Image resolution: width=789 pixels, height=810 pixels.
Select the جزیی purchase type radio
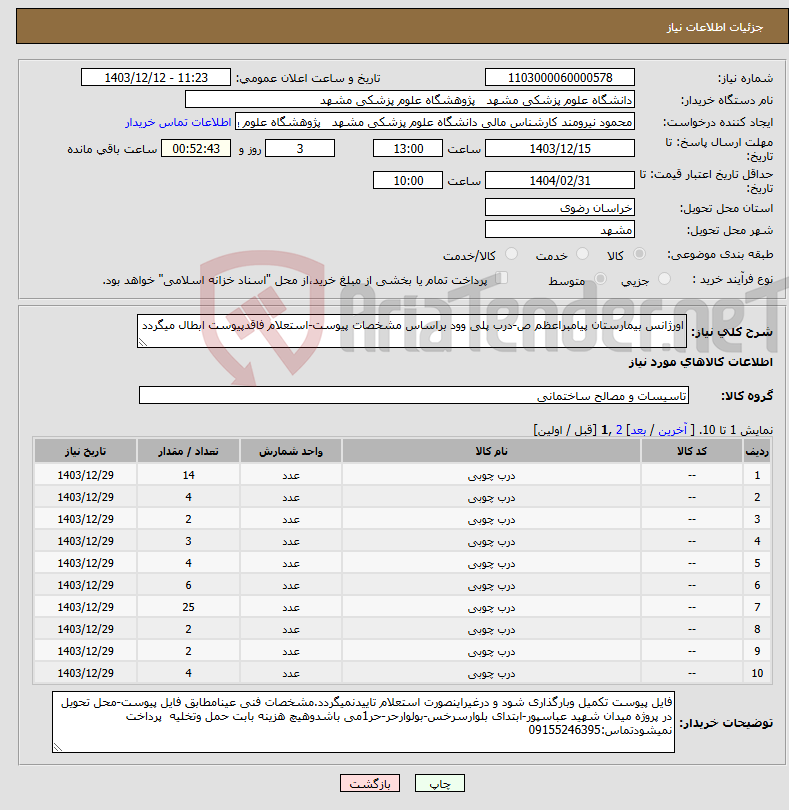664,279
